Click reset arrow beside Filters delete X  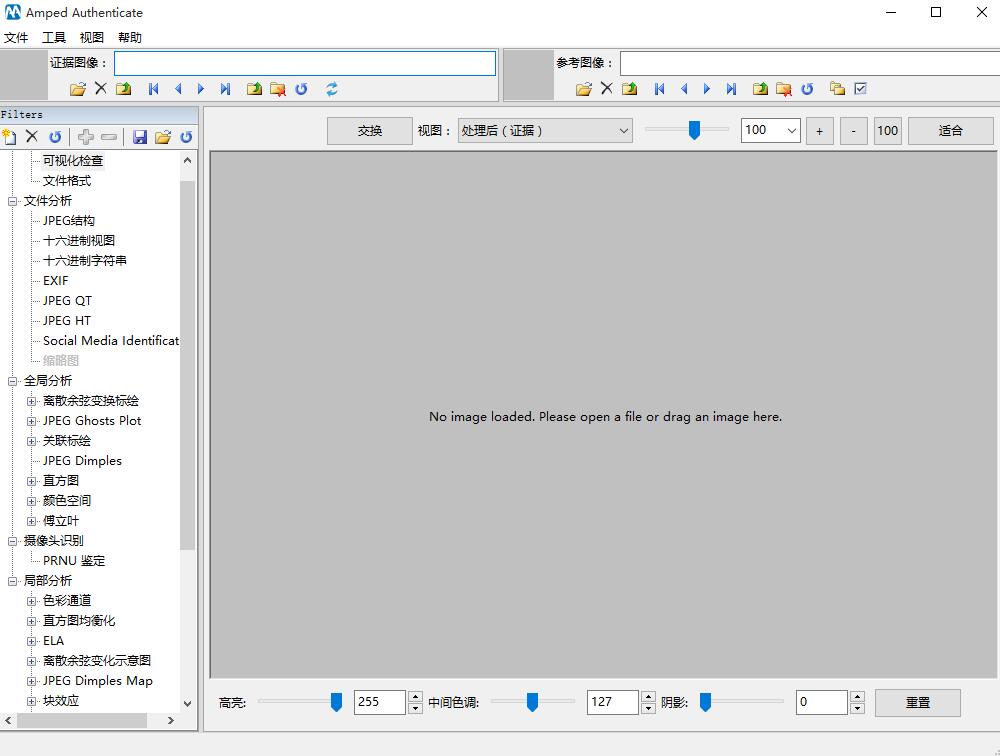pos(55,137)
